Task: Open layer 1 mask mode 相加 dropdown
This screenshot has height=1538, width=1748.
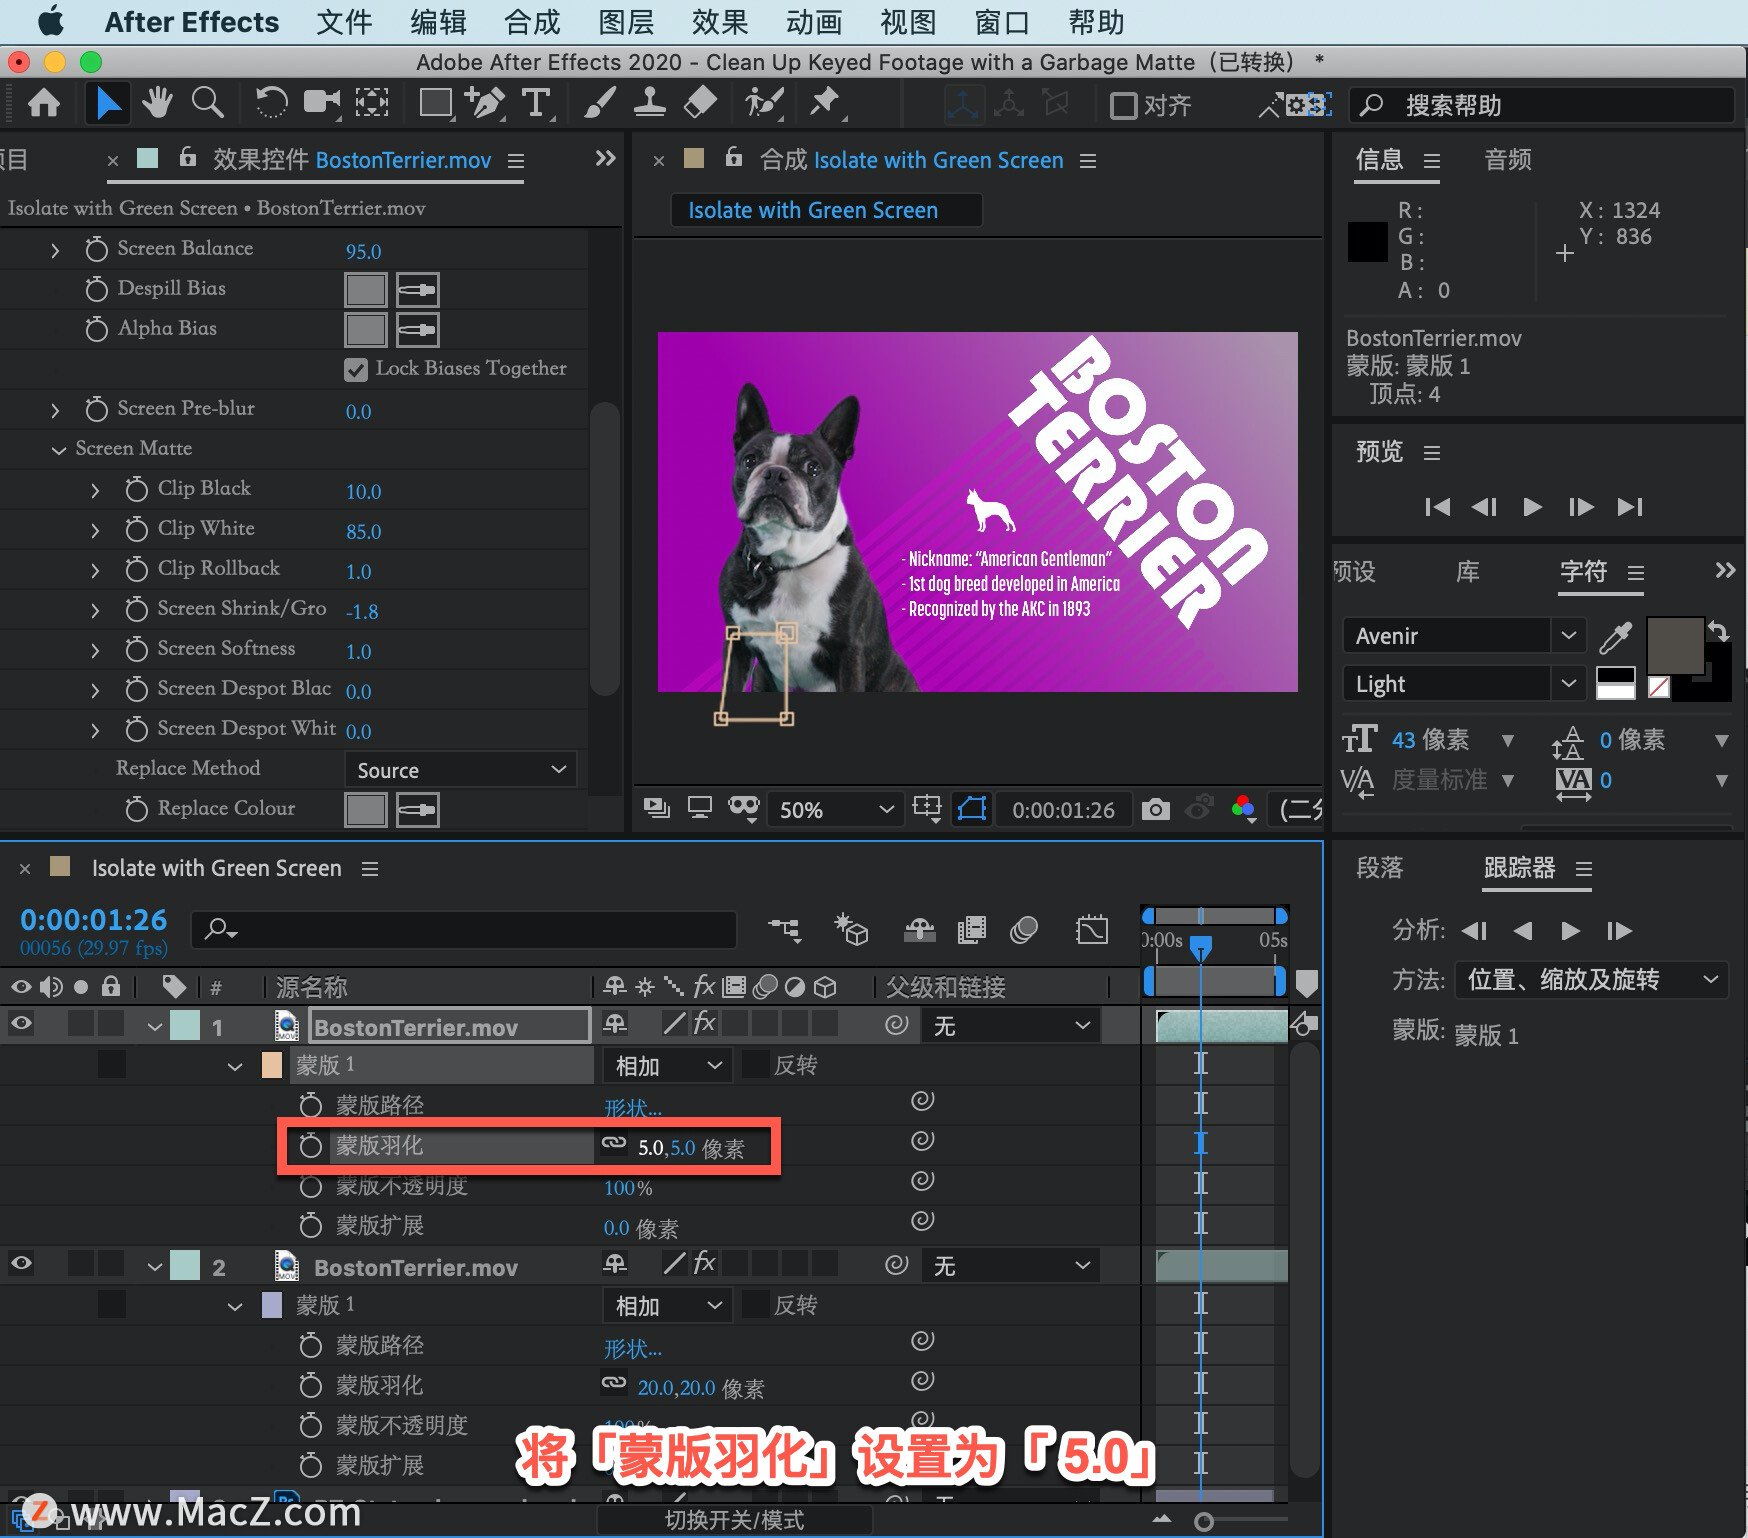Action: coord(667,1066)
